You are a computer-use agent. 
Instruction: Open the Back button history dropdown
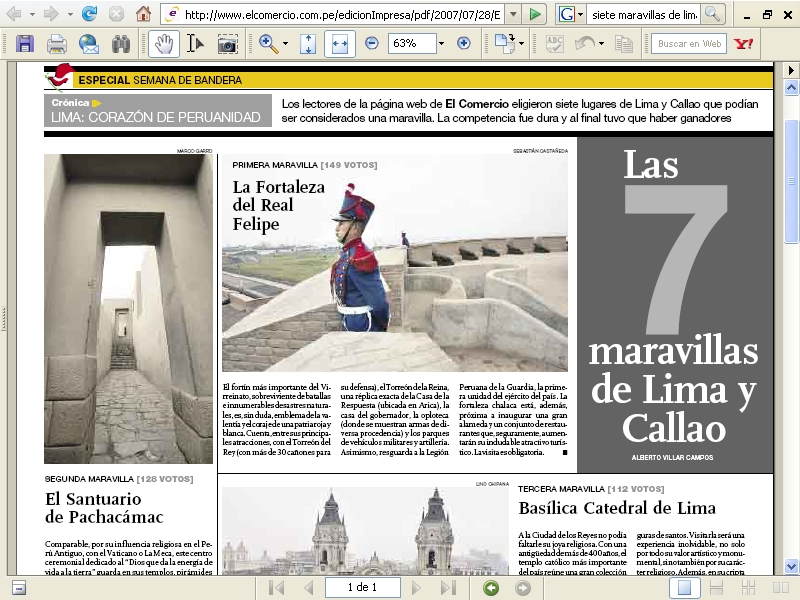point(32,14)
